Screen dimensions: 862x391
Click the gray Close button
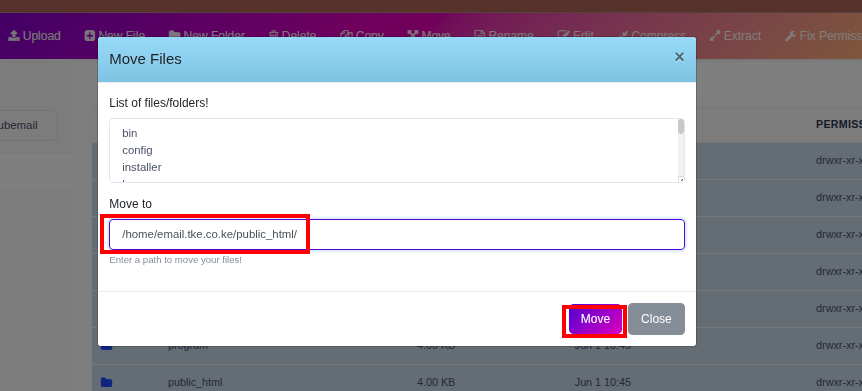coord(656,319)
